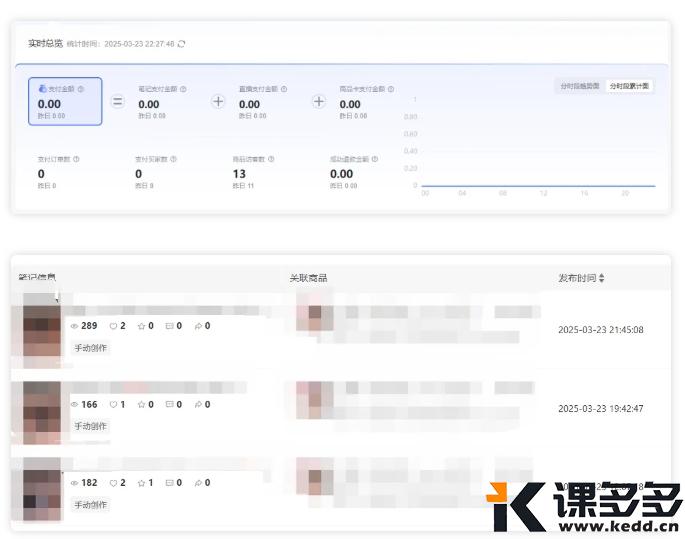Image resolution: width=685 pixels, height=539 pixels.
Task: Sort the notes by 发布时间
Action: click(601, 277)
